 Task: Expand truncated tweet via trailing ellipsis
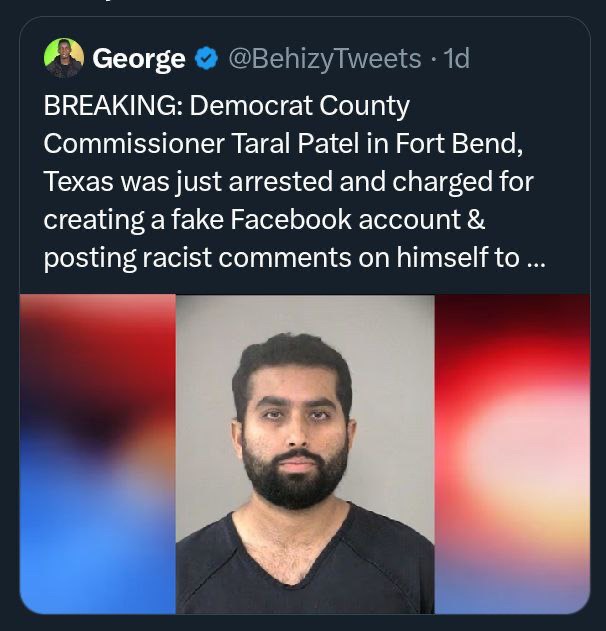(535, 258)
